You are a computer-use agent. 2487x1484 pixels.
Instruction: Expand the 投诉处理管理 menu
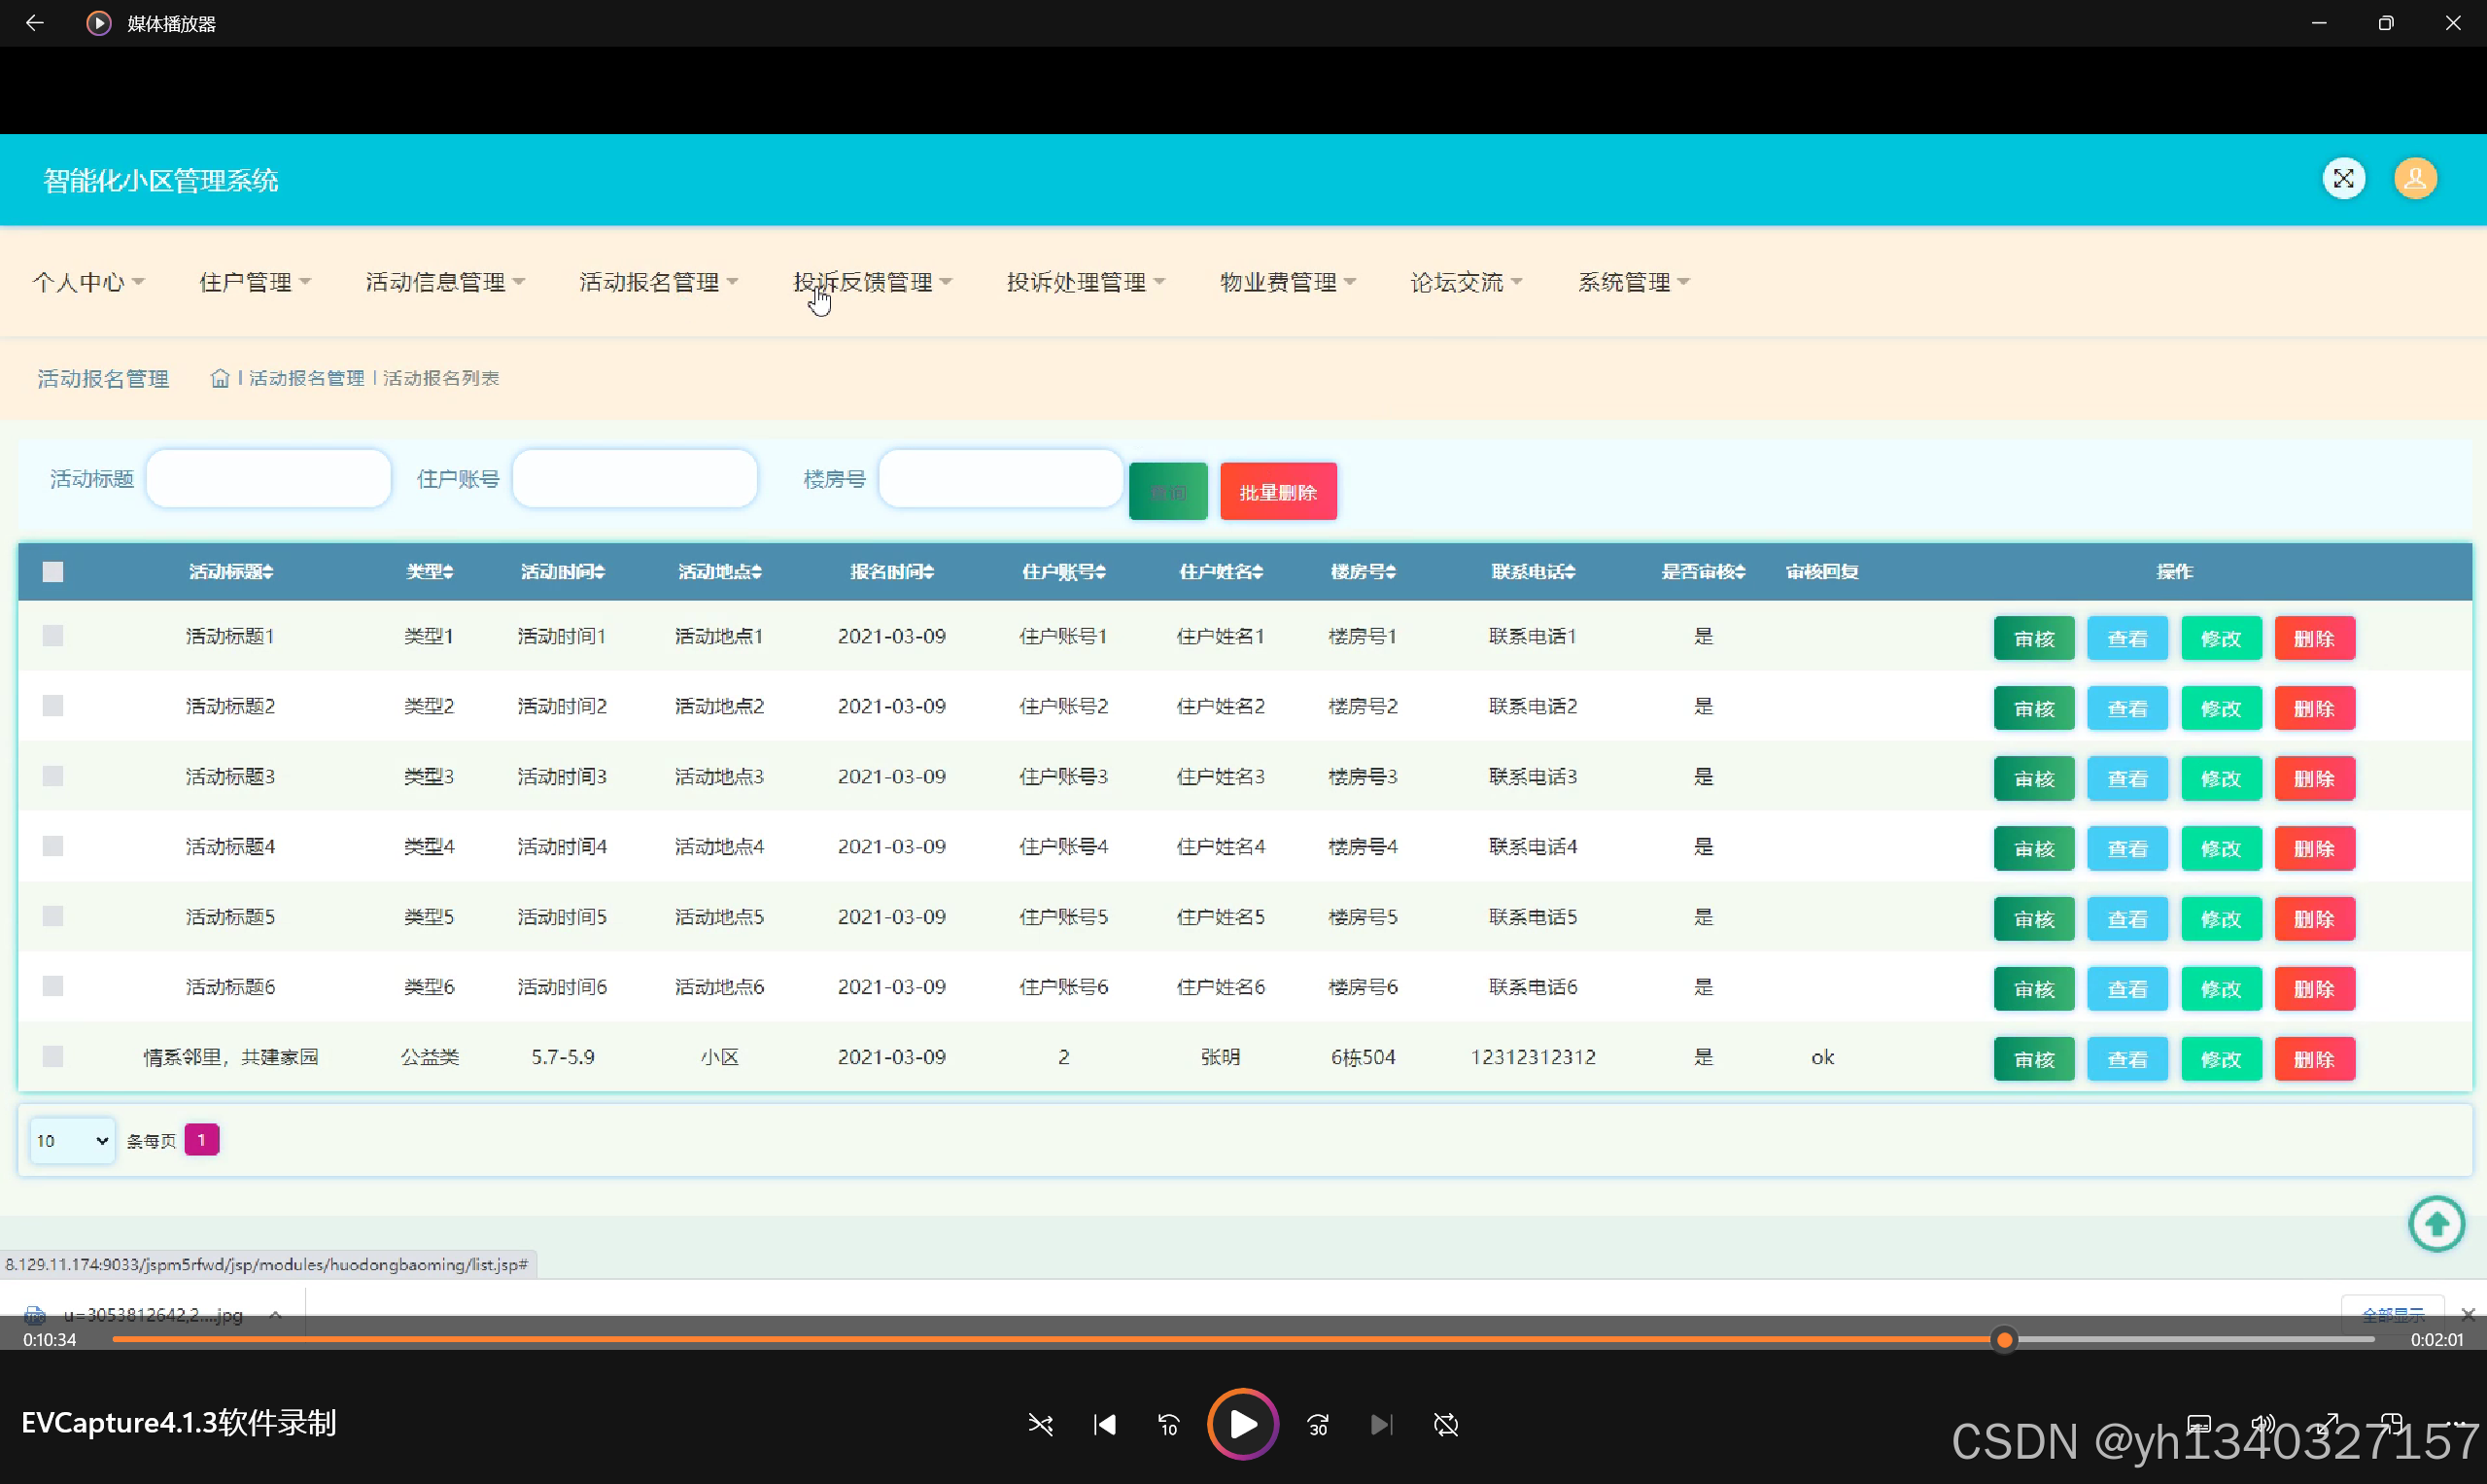[1086, 282]
